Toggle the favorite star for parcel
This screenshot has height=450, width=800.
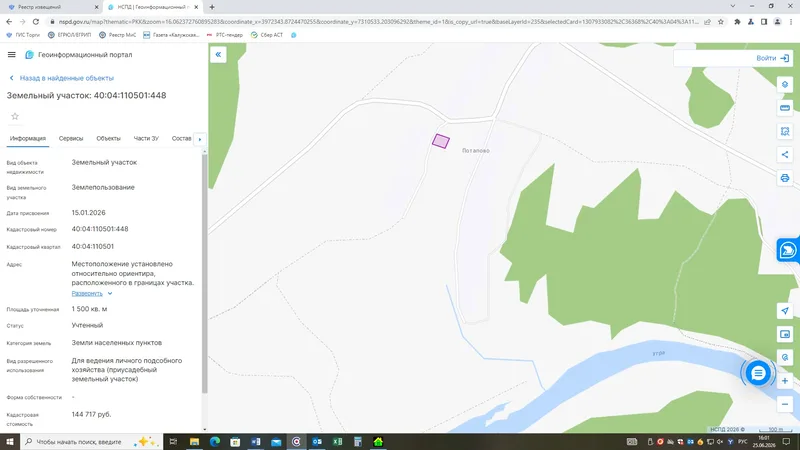coord(15,116)
